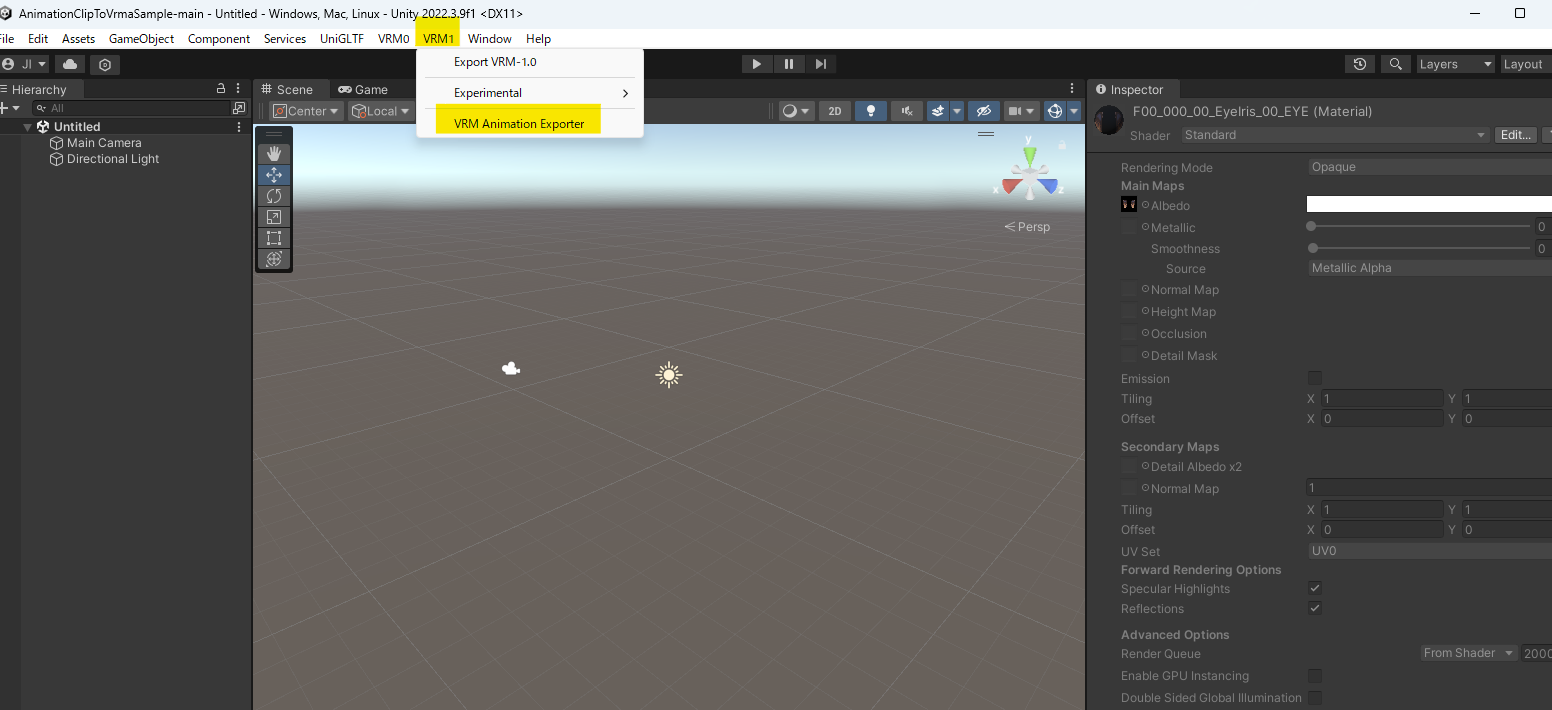This screenshot has height=710, width=1552.
Task: Open the Rendering Mode Opaque dropdown
Action: coord(1430,167)
